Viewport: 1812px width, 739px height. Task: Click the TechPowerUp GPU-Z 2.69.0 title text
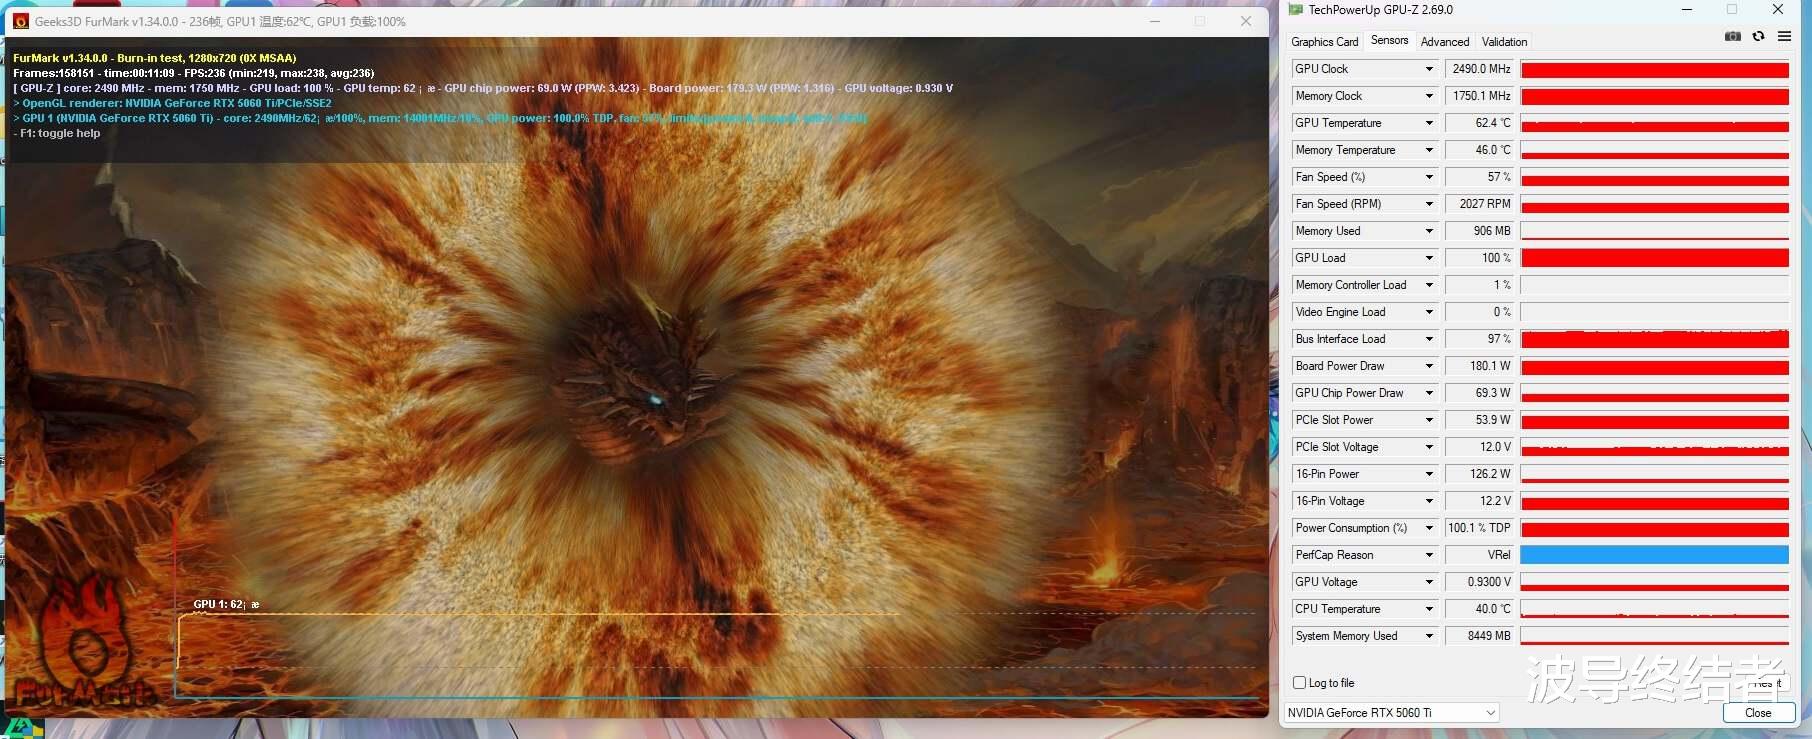coord(1381,10)
